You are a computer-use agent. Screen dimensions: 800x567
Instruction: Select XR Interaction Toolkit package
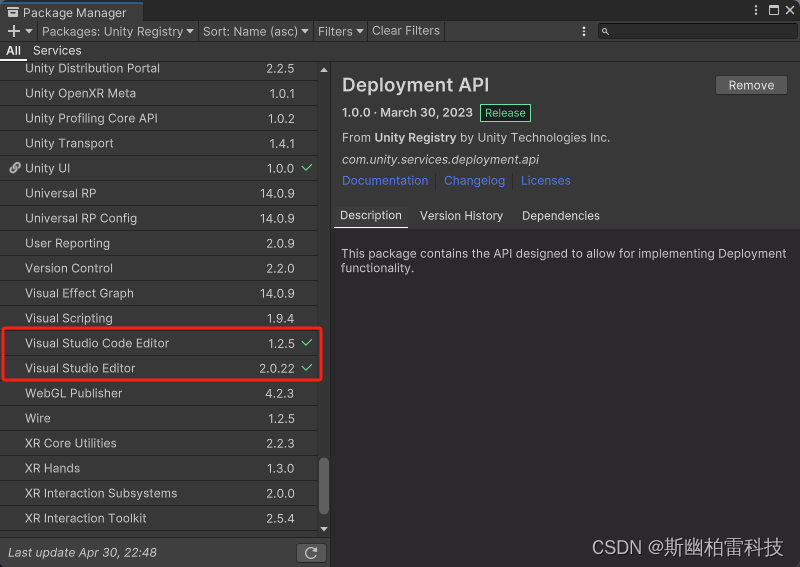(158, 519)
